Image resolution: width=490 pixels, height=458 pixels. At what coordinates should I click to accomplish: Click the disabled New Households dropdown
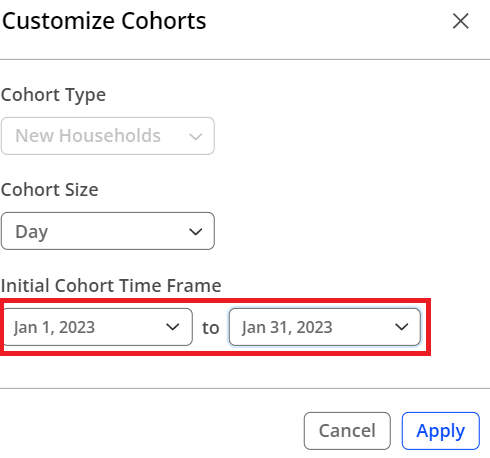(108, 136)
